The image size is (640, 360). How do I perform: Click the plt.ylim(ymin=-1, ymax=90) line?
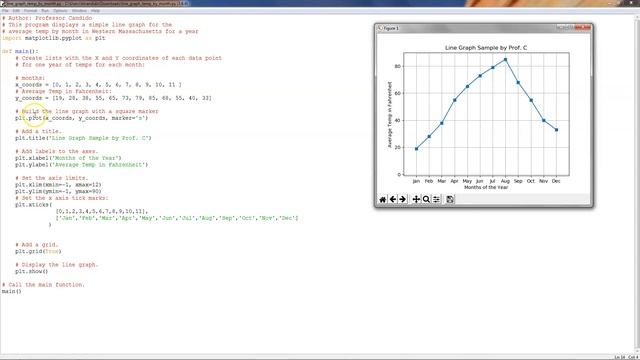58,191
